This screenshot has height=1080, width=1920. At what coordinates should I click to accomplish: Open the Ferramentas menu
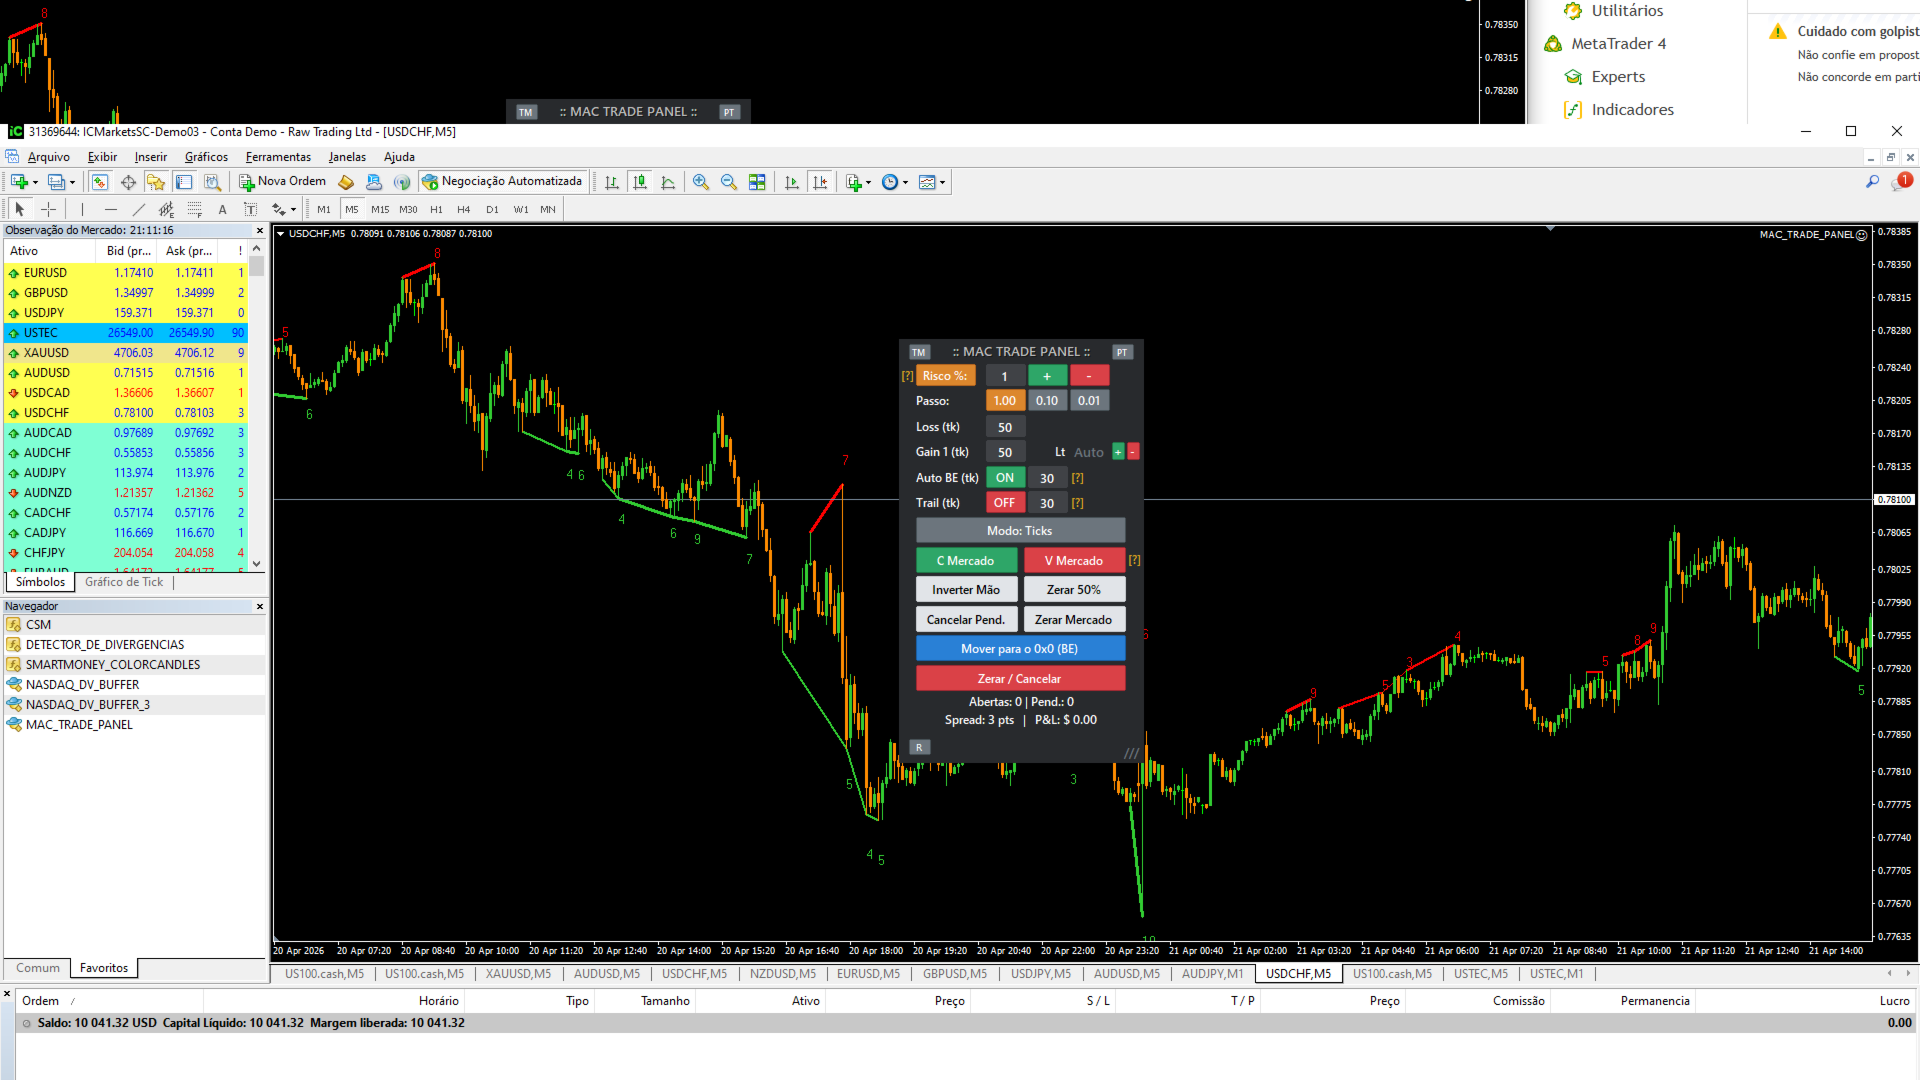pyautogui.click(x=278, y=157)
